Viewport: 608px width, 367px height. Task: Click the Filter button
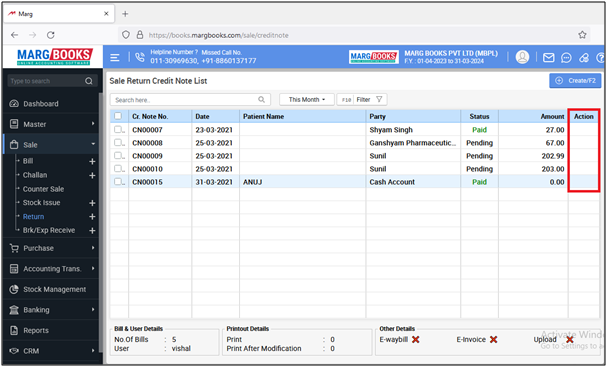point(362,100)
